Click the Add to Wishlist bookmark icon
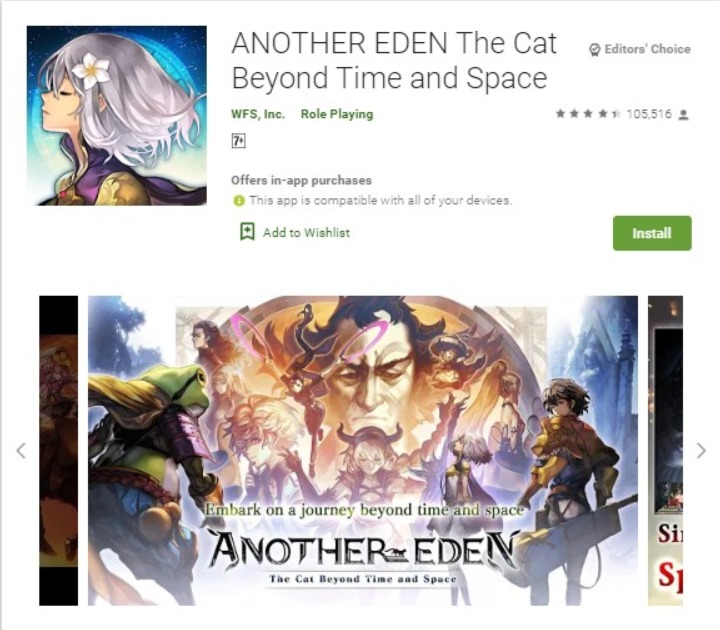 tap(248, 232)
